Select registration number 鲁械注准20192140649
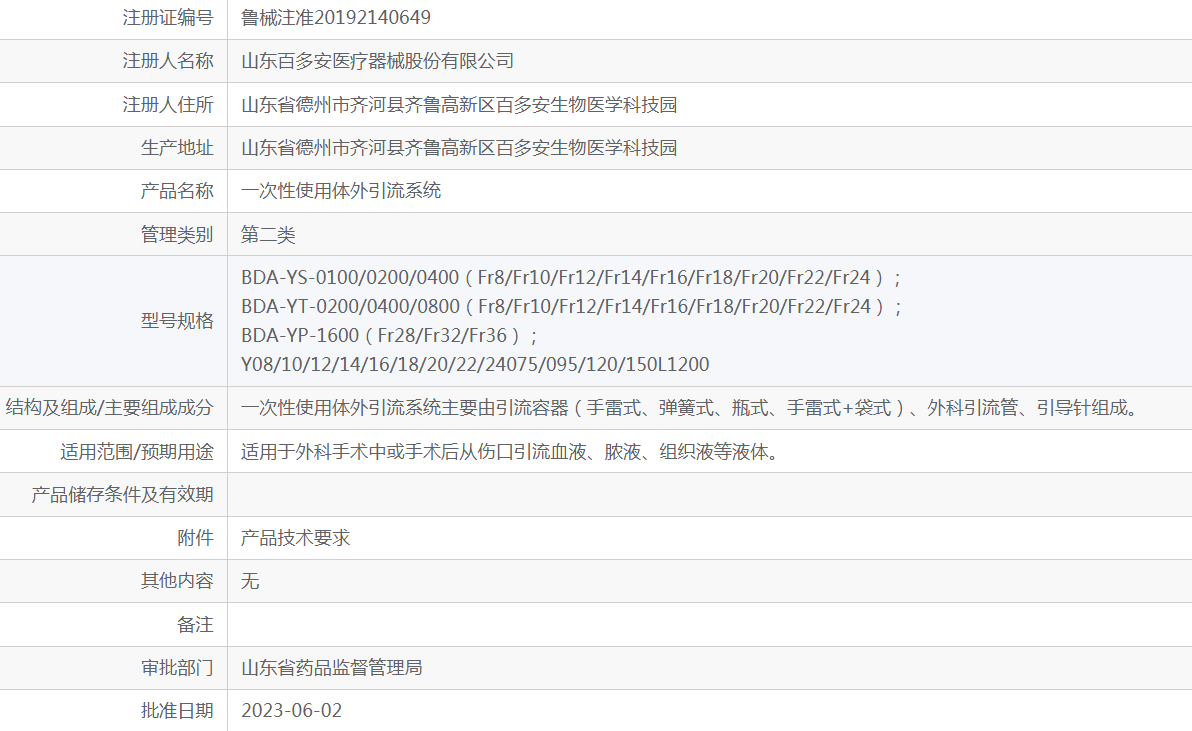The width and height of the screenshot is (1192, 731). [336, 17]
